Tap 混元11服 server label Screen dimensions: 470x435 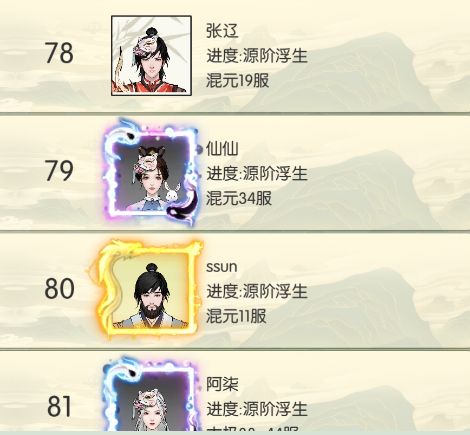[x=236, y=316]
